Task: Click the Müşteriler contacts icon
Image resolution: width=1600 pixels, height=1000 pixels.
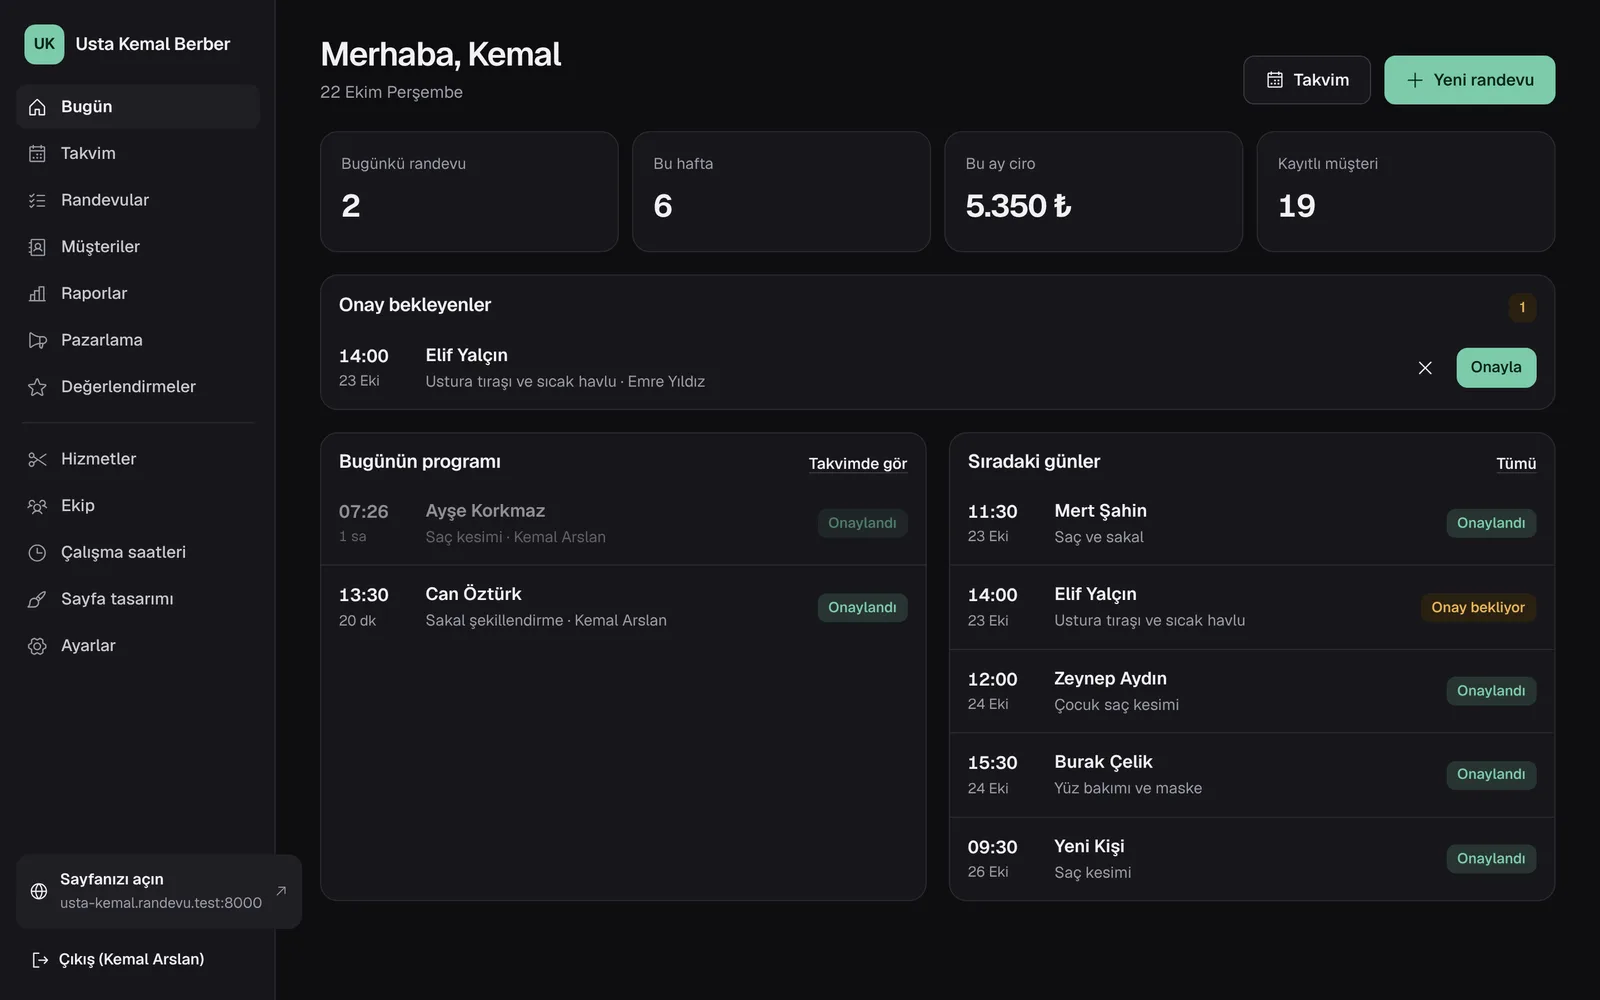Action: pyautogui.click(x=37, y=247)
